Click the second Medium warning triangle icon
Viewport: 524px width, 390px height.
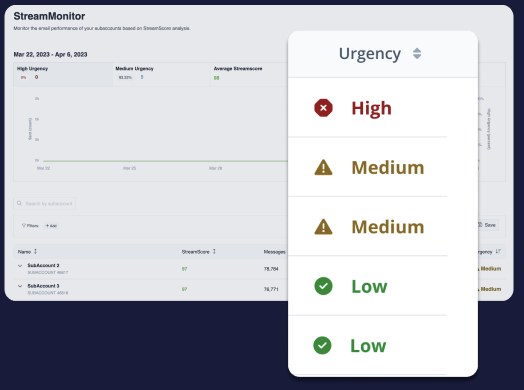[323, 227]
